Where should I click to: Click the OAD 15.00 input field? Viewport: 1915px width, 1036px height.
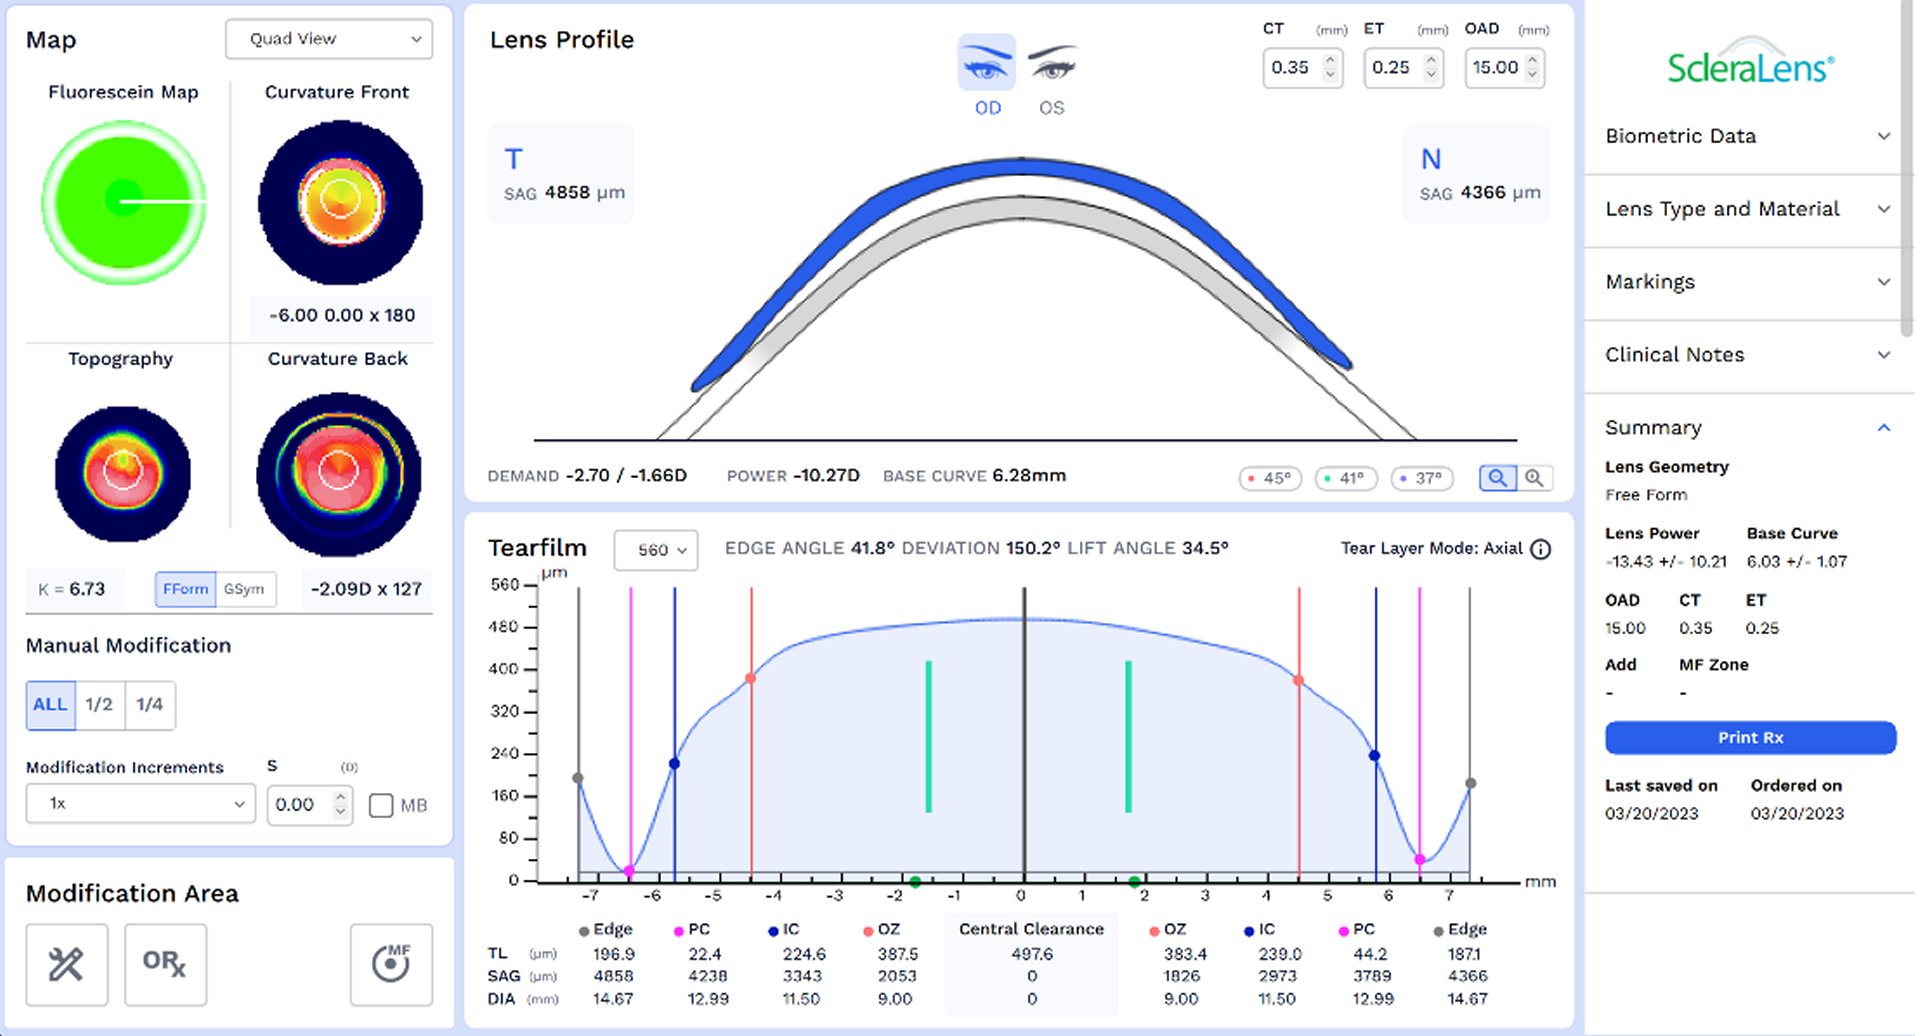pos(1494,68)
